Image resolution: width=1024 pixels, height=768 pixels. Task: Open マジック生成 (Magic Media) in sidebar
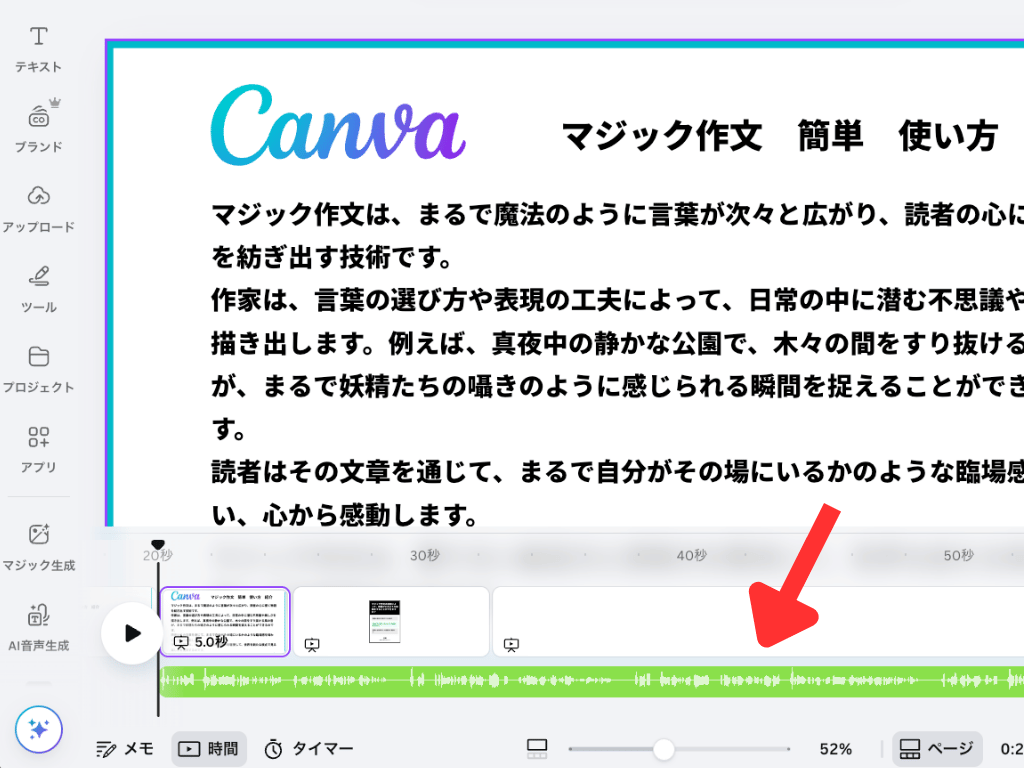[x=39, y=547]
